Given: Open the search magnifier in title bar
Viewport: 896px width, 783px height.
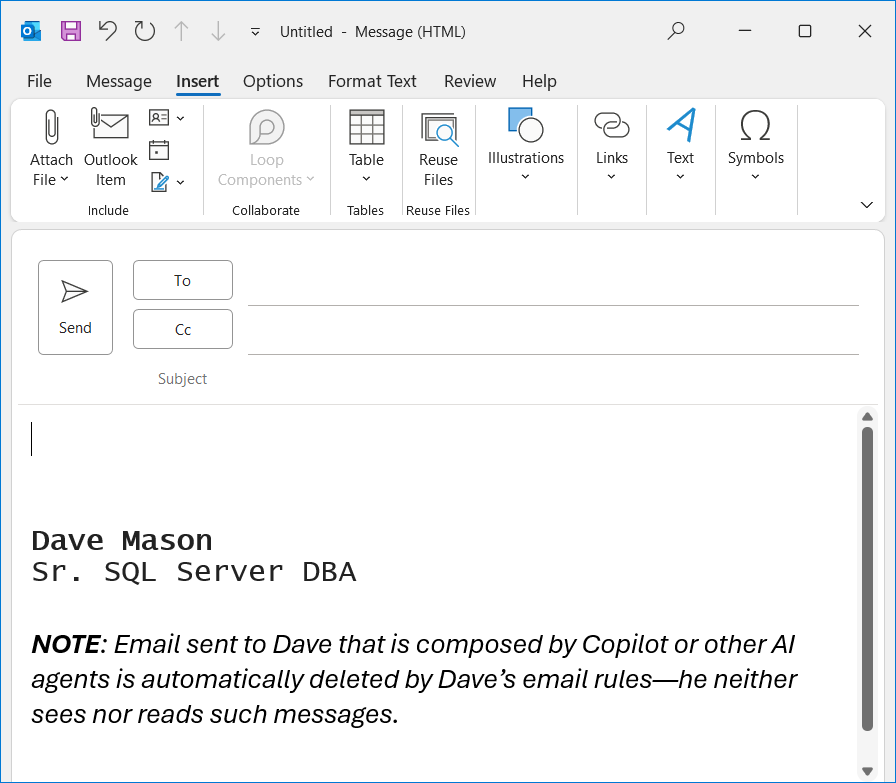Looking at the screenshot, I should coord(676,31).
